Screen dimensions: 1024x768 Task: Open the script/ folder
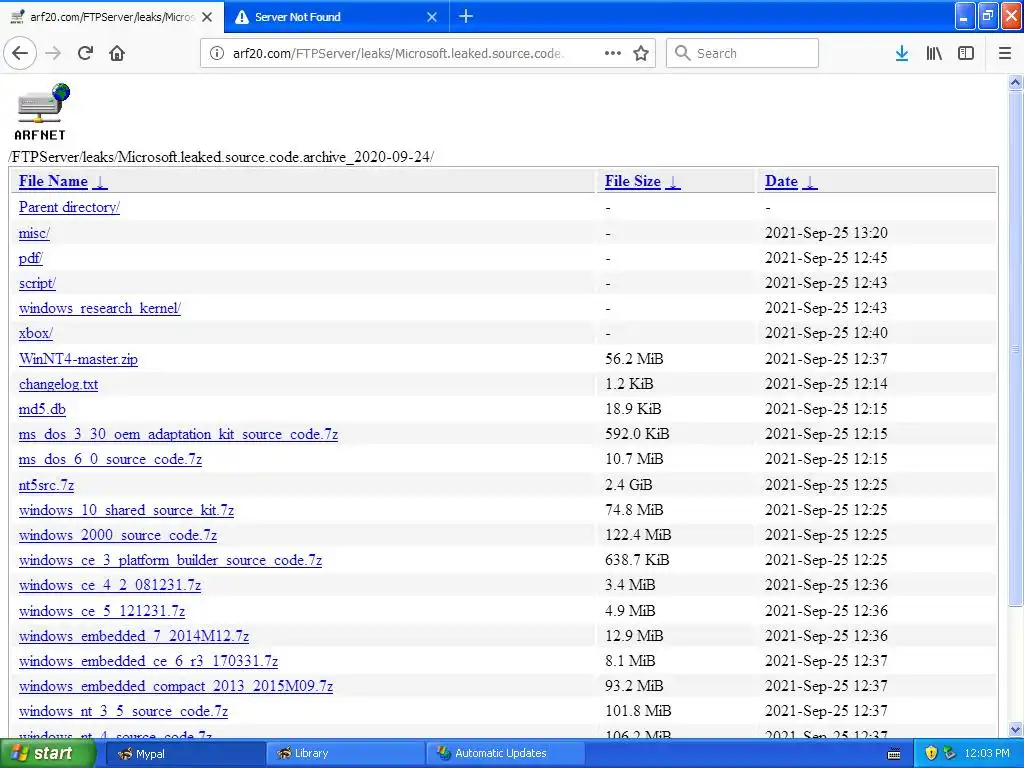[37, 283]
